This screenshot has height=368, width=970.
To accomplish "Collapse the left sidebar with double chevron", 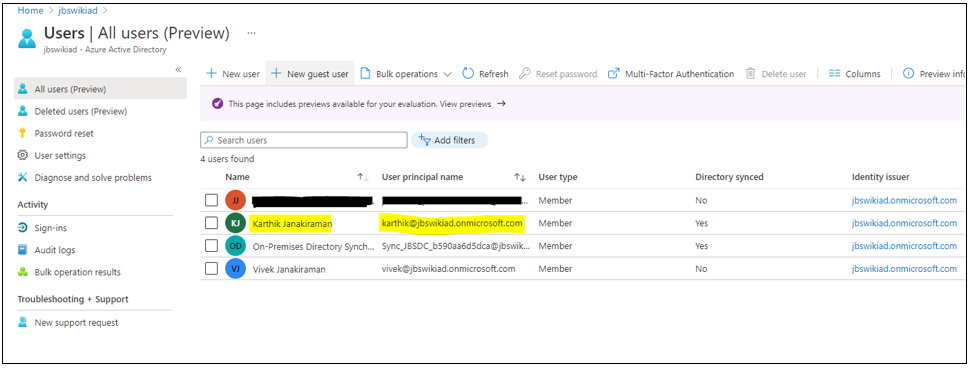I will click(178, 69).
